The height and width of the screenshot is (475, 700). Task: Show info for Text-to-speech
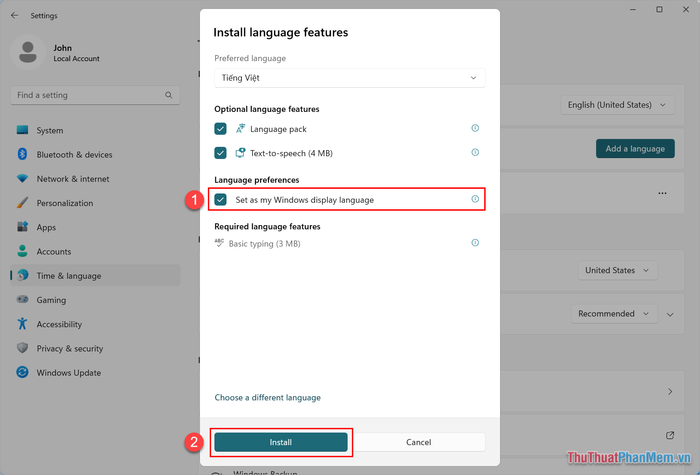click(475, 152)
